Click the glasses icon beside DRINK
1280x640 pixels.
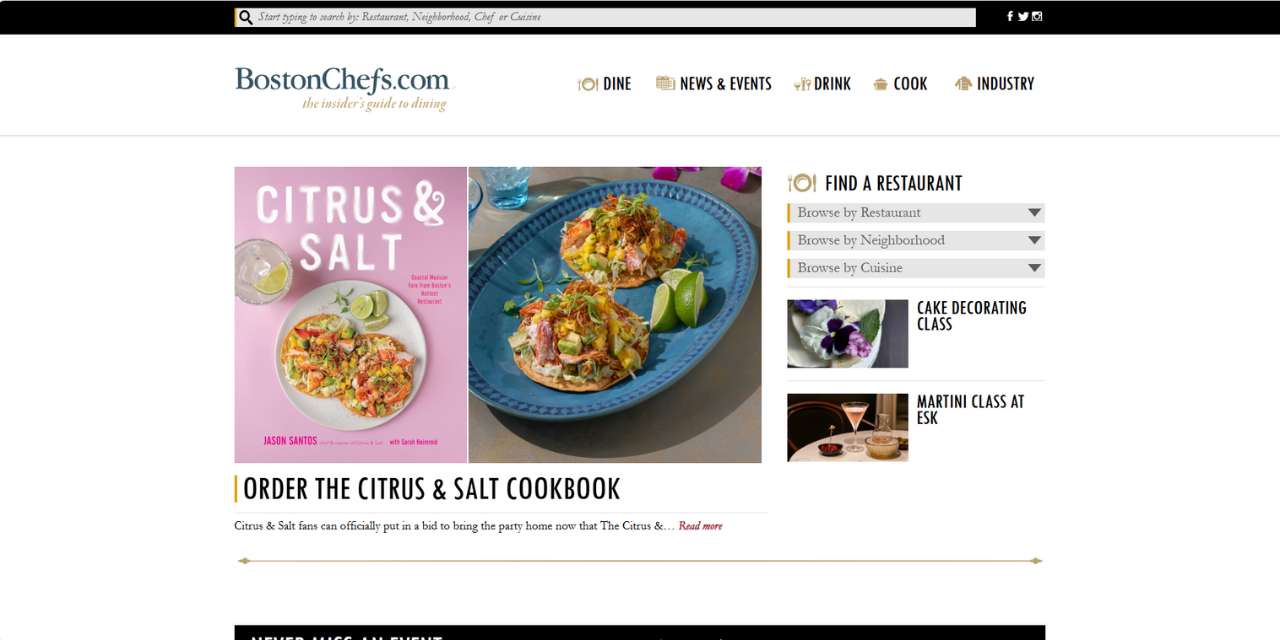click(802, 84)
